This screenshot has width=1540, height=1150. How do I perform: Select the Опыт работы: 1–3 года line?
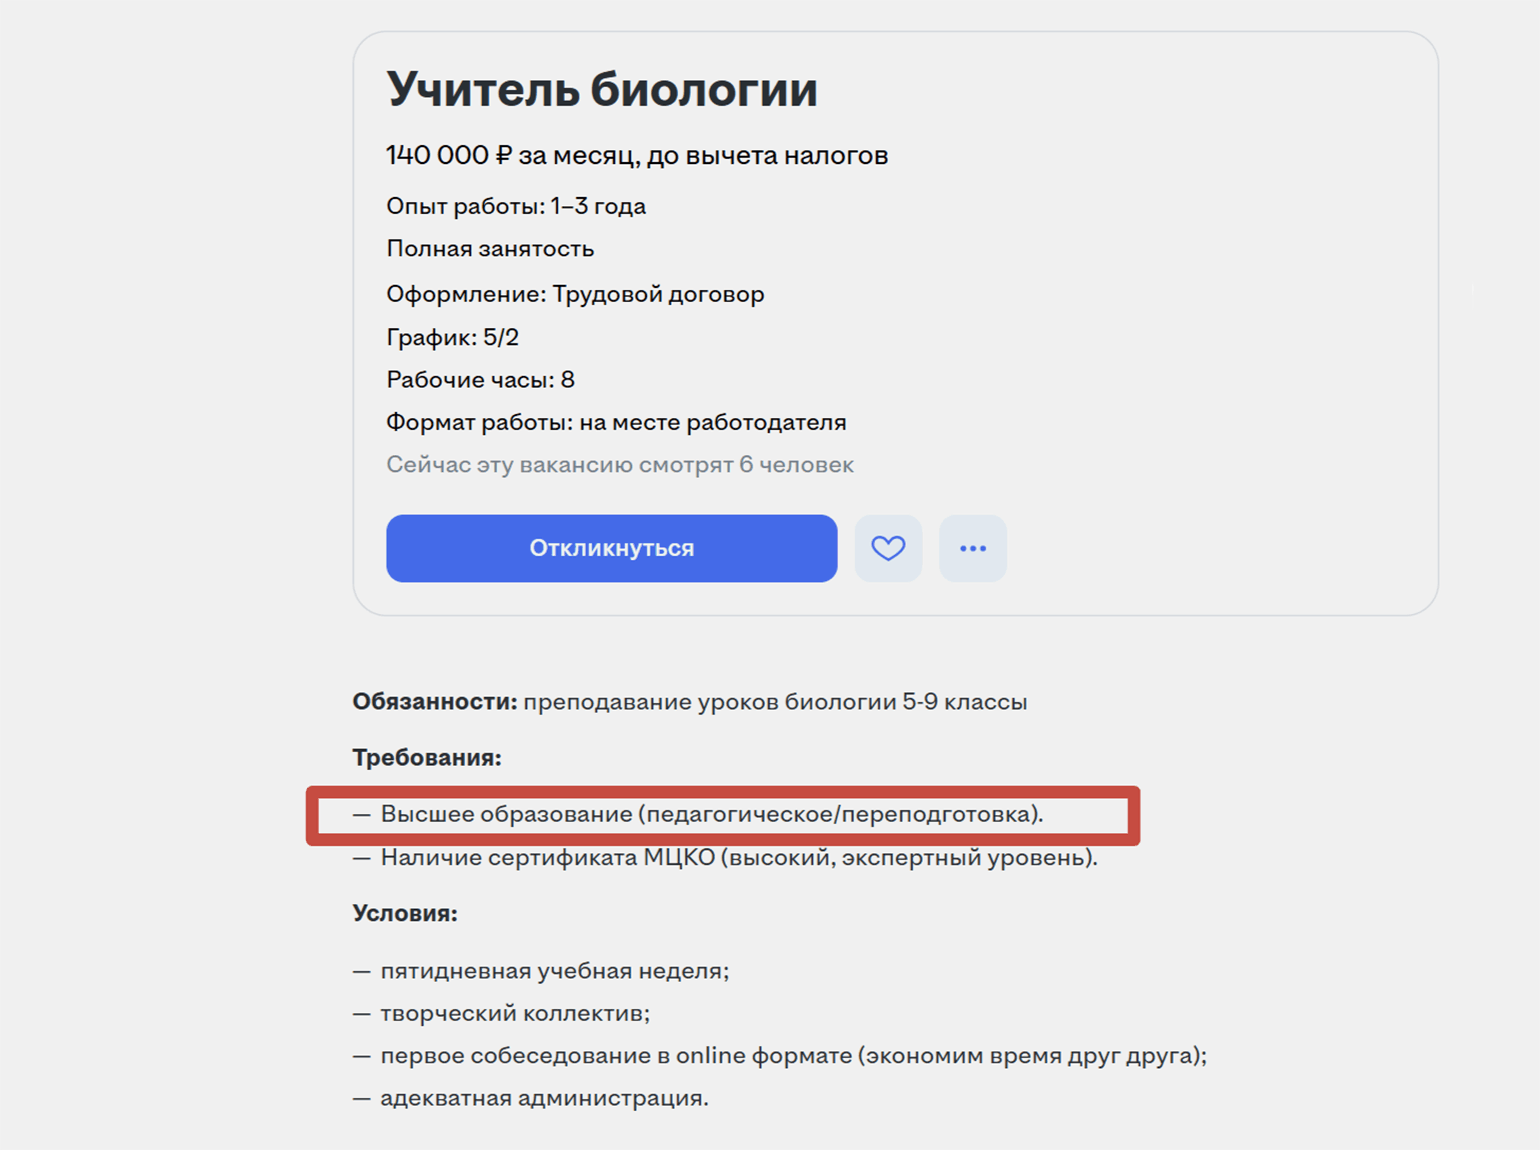coord(516,207)
